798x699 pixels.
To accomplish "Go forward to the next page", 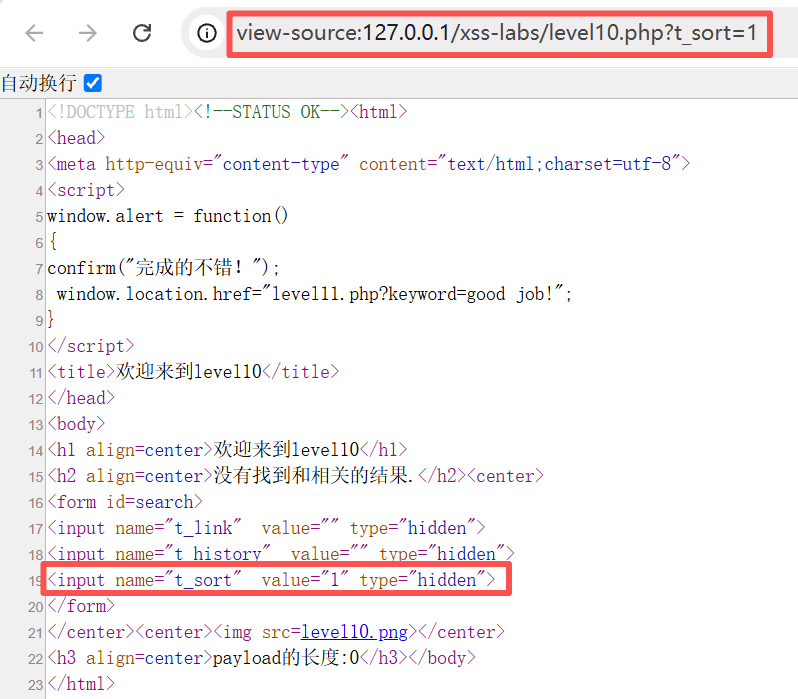I will click(88, 33).
